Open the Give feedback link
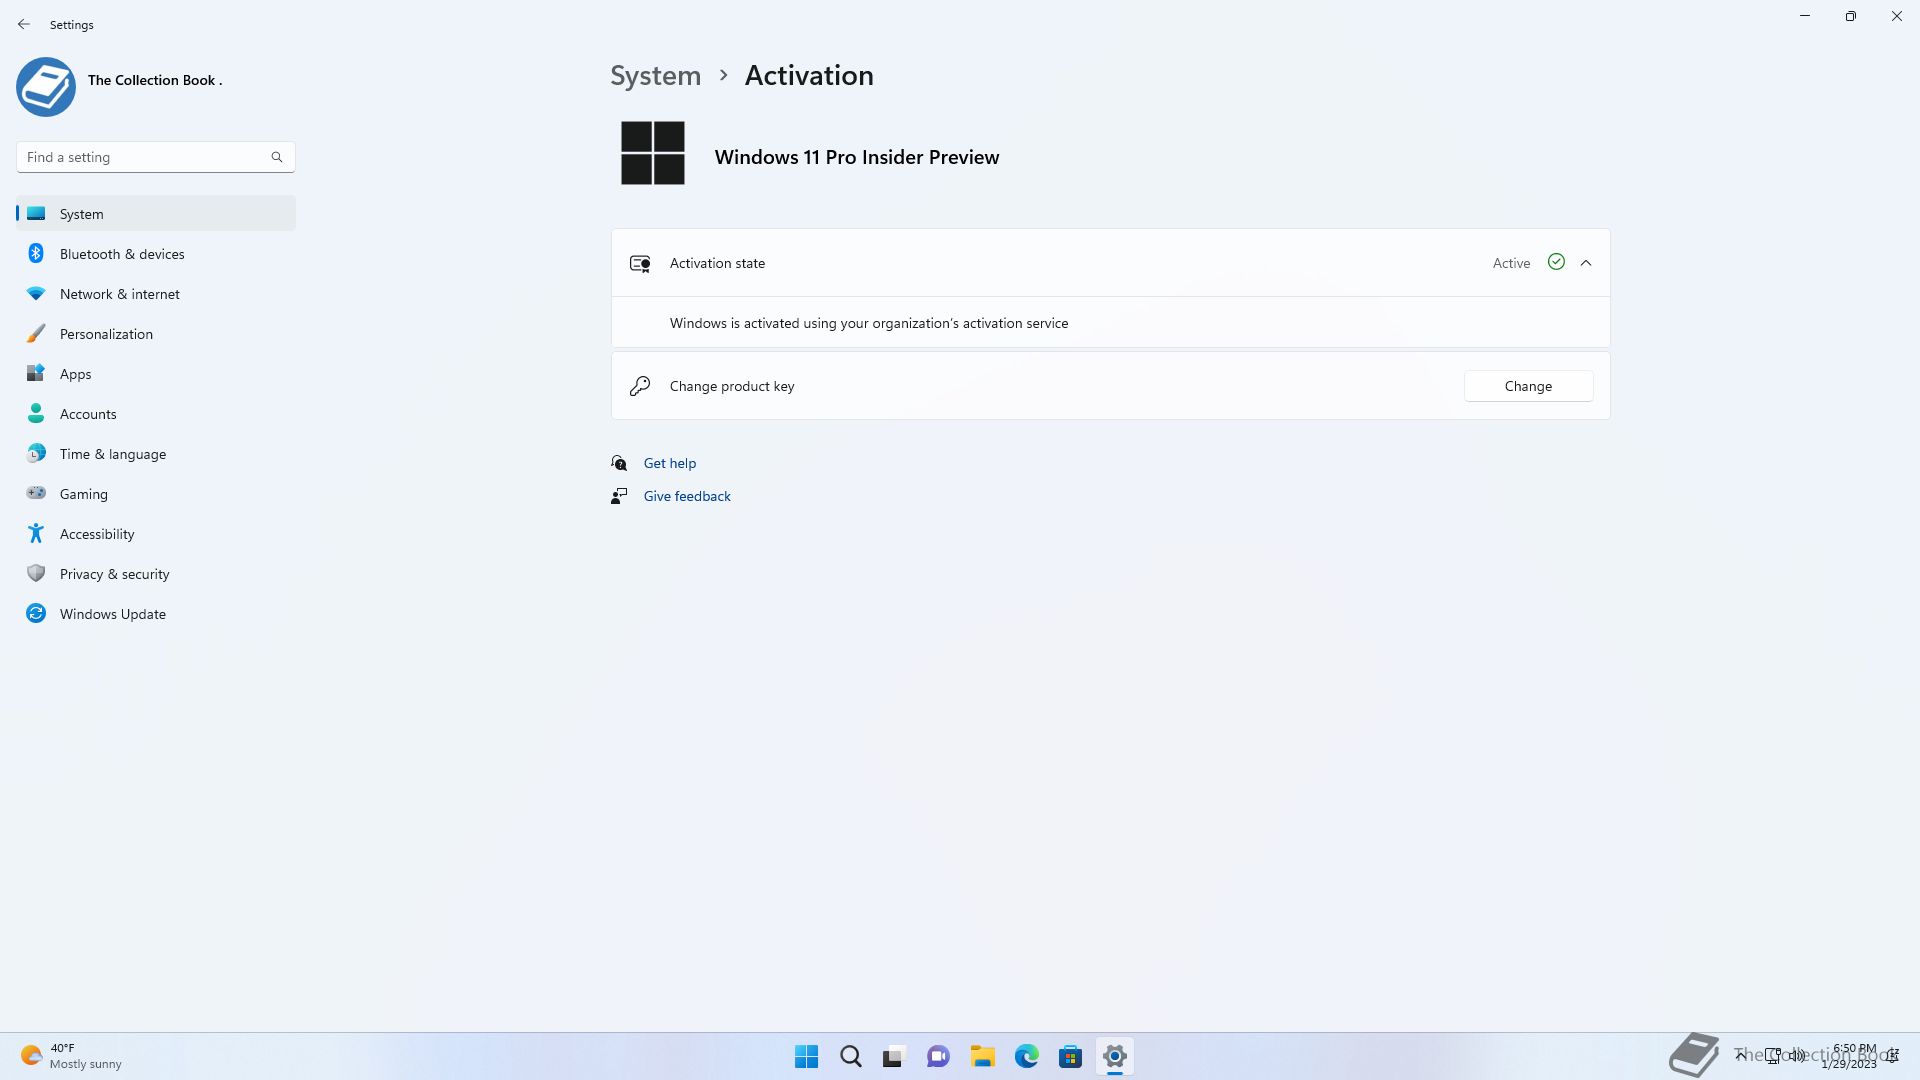Screen dimensions: 1920x1080 [686, 496]
